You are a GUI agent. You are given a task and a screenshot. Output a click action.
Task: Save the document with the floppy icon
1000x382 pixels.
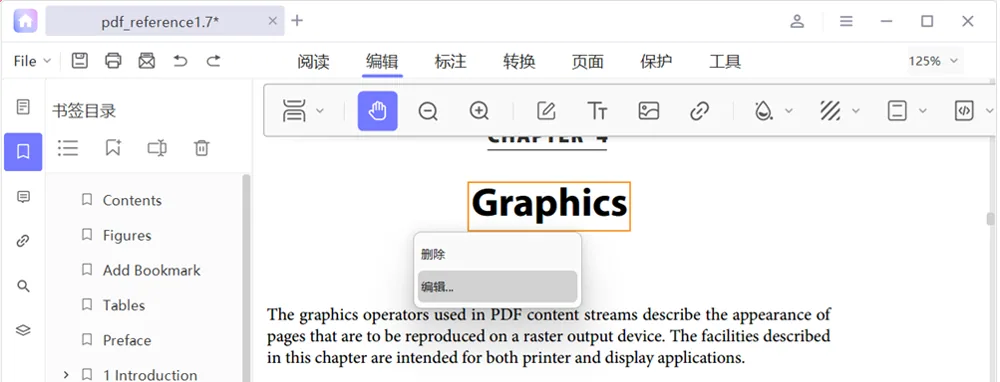[x=80, y=61]
